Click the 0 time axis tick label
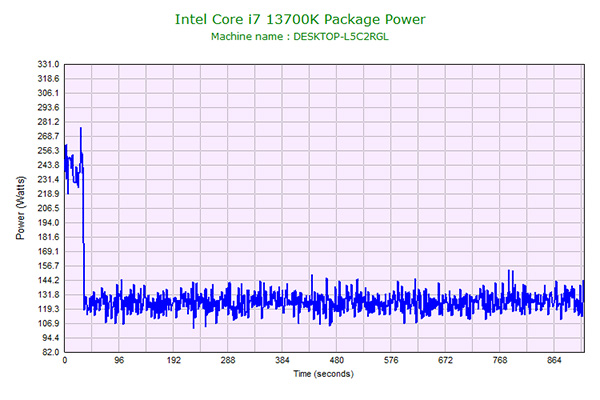This screenshot has height=400, width=600. pyautogui.click(x=65, y=360)
